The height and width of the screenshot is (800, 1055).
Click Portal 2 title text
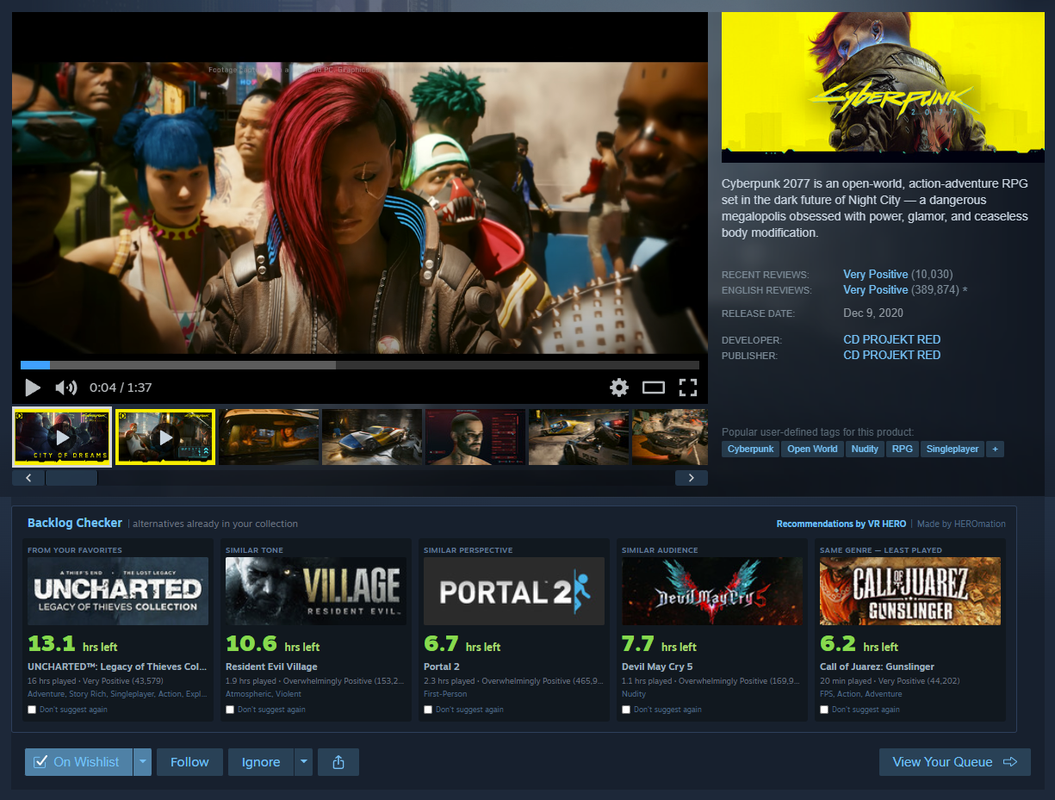tap(441, 667)
